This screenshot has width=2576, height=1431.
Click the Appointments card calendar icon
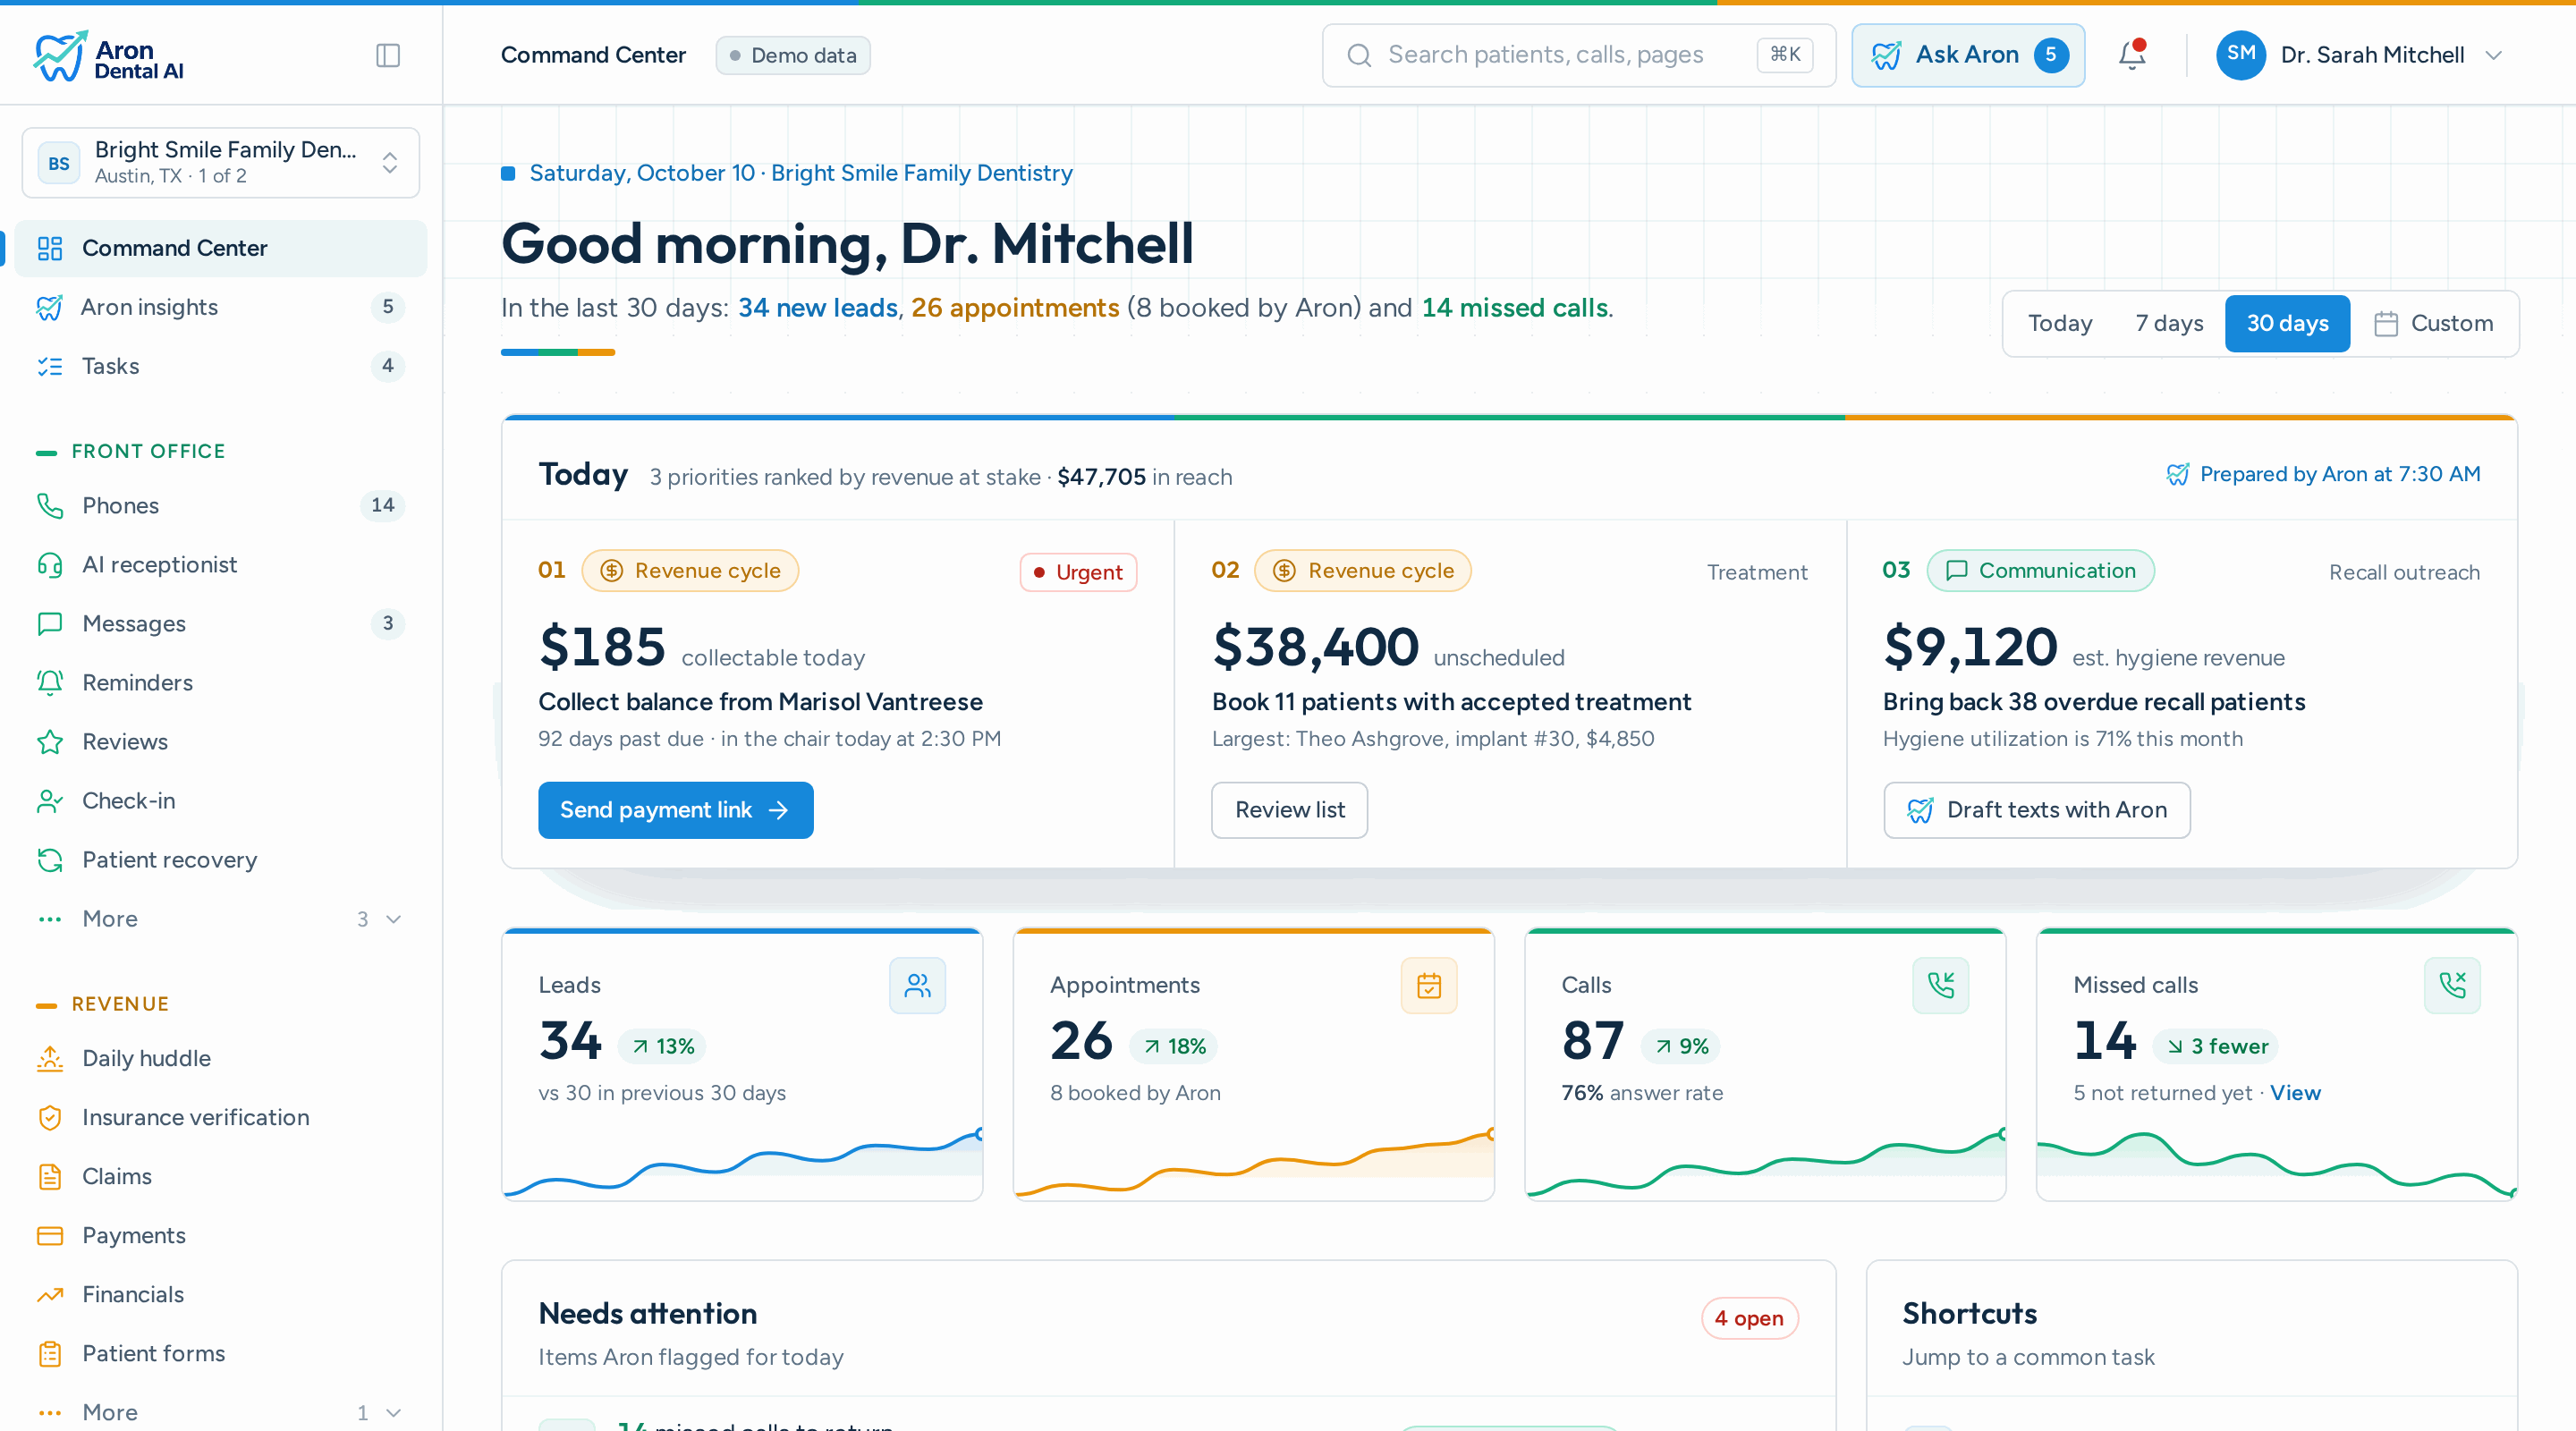(1429, 986)
